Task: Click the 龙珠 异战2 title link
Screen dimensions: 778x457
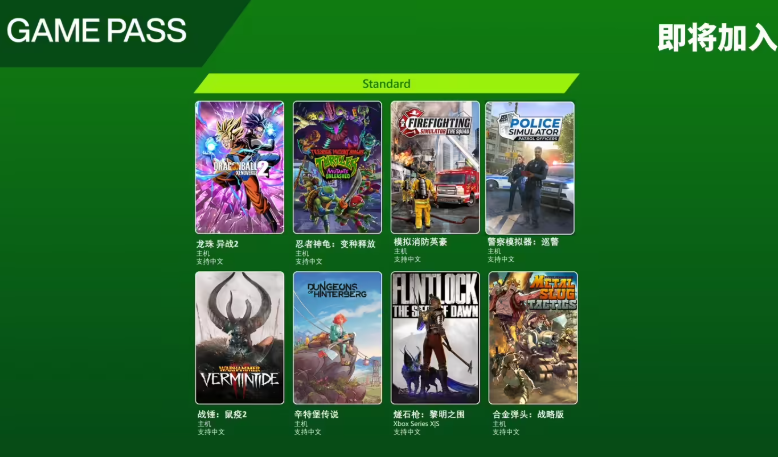Action: tap(218, 244)
